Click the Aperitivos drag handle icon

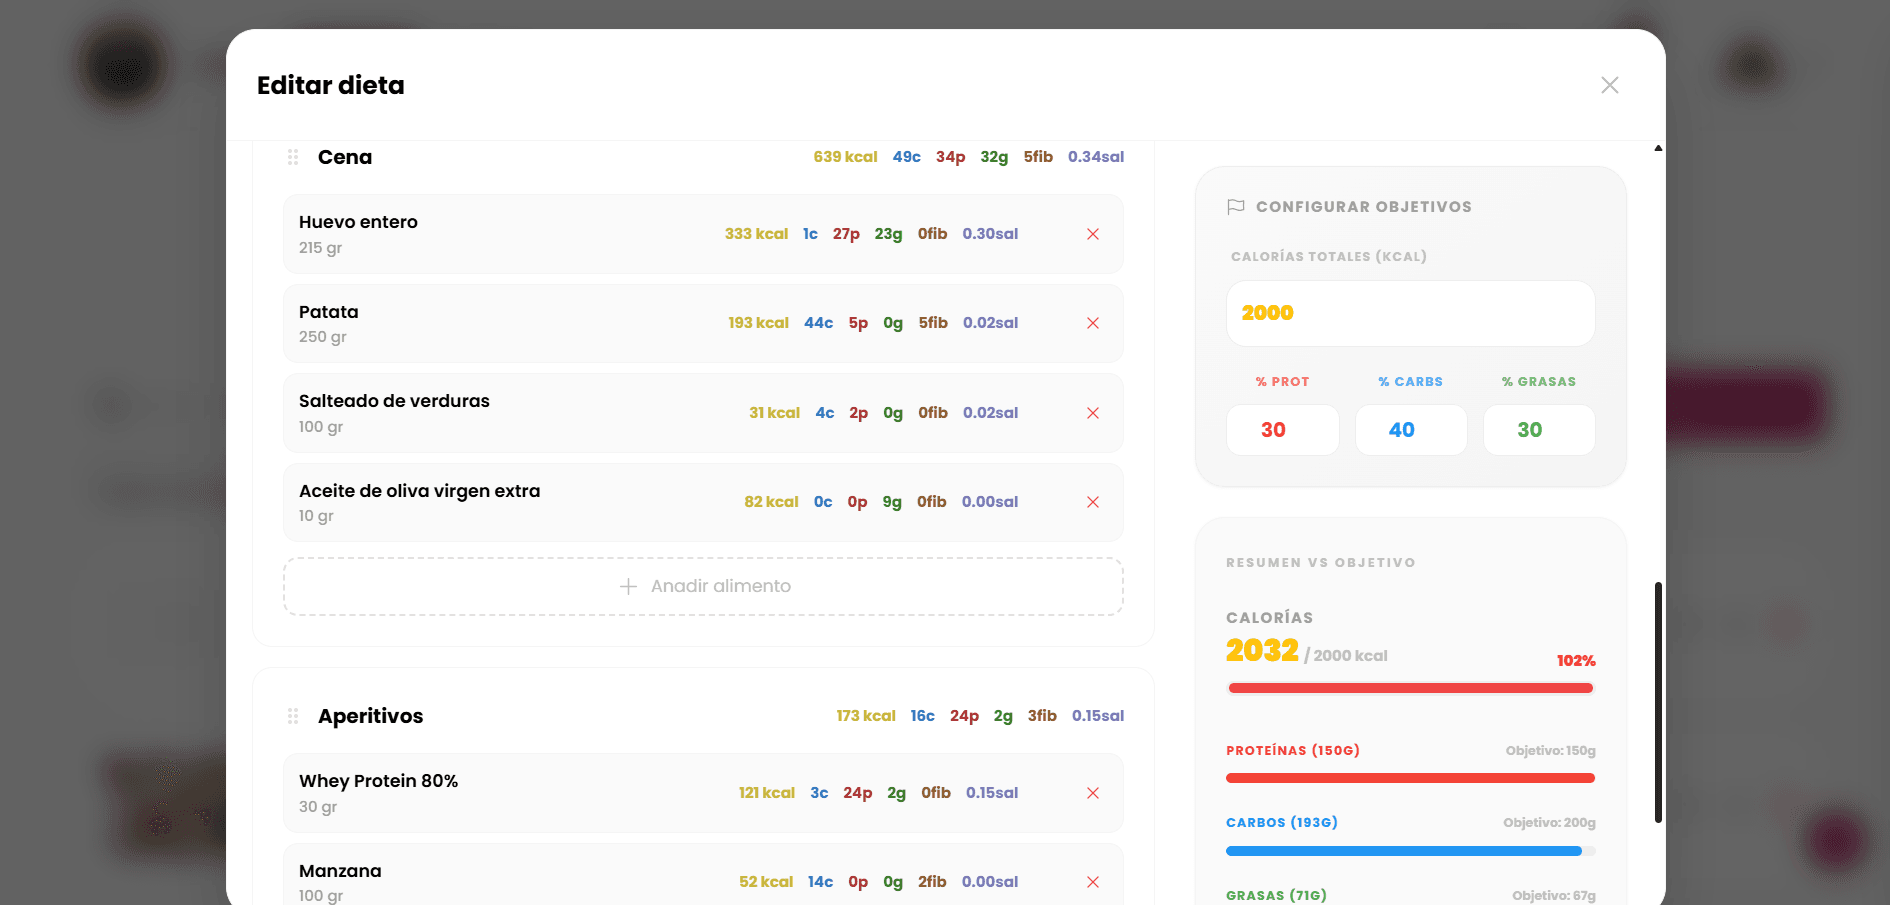293,716
